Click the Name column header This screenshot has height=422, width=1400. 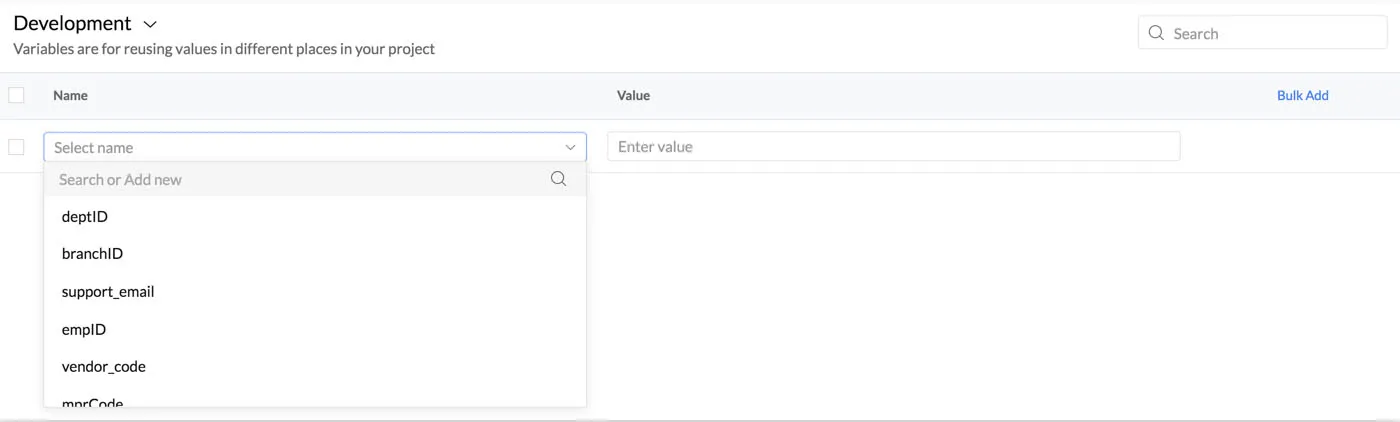(70, 95)
